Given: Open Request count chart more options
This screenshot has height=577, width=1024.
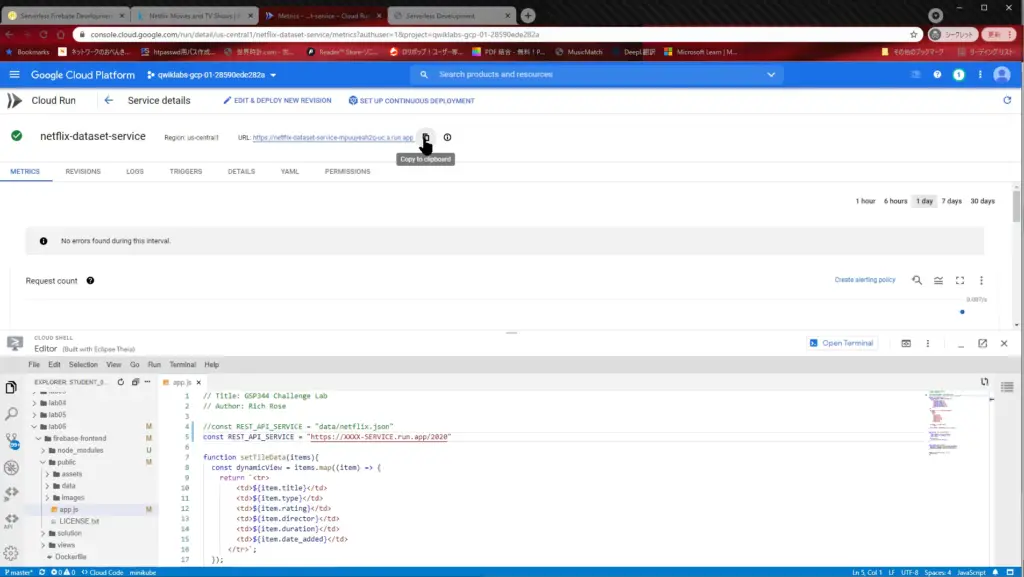Looking at the screenshot, I should pyautogui.click(x=981, y=280).
